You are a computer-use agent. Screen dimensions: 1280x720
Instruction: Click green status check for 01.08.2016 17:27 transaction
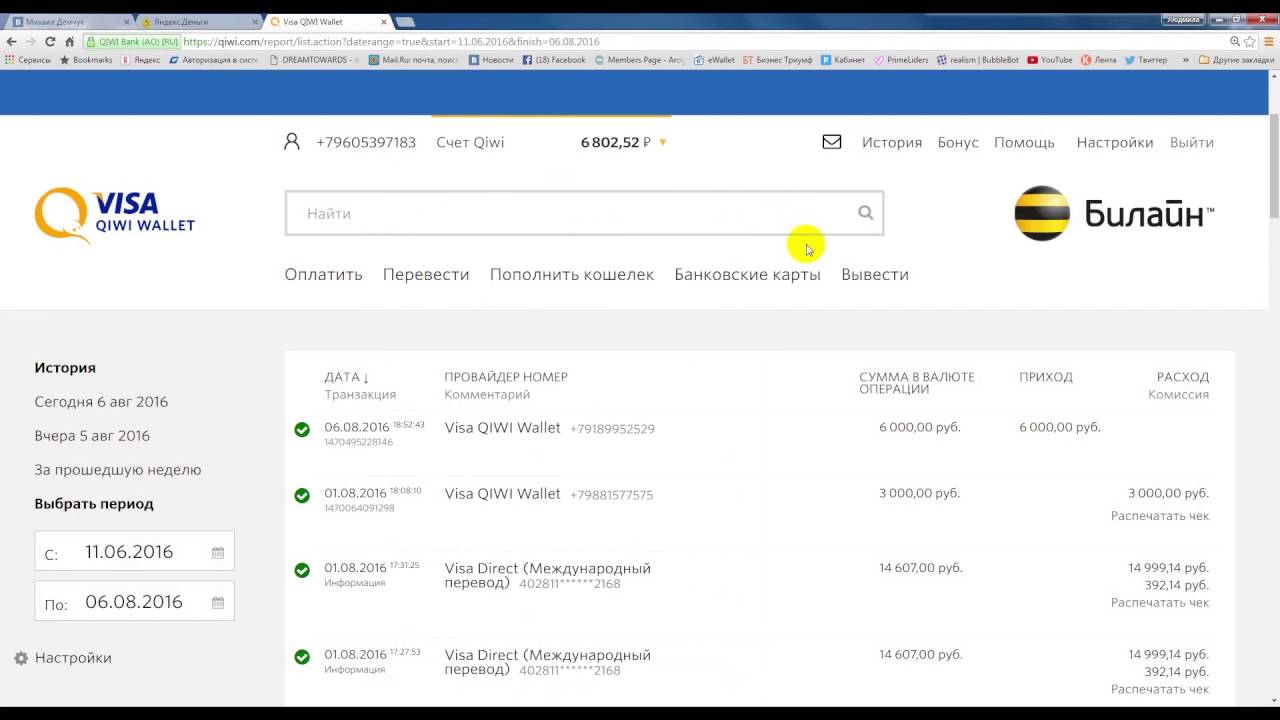pos(302,657)
